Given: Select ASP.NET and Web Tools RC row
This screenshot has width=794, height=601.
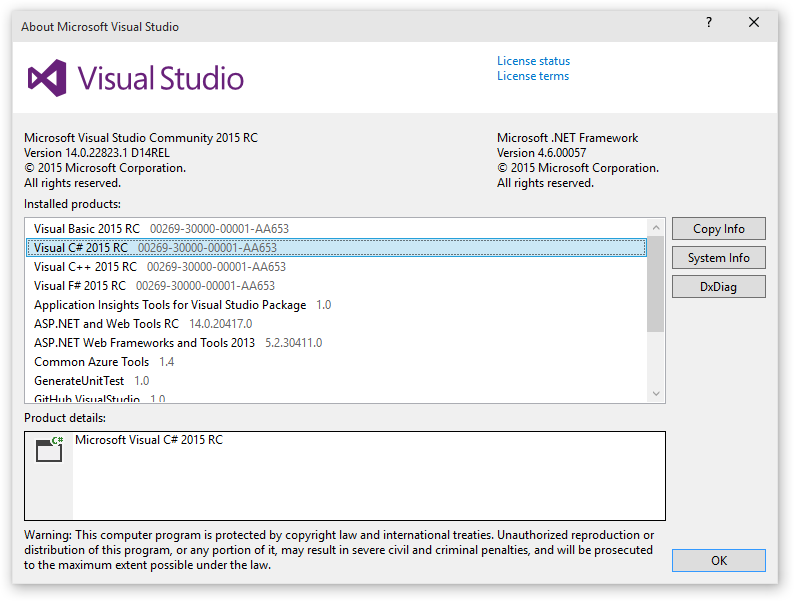Looking at the screenshot, I should pyautogui.click(x=336, y=324).
